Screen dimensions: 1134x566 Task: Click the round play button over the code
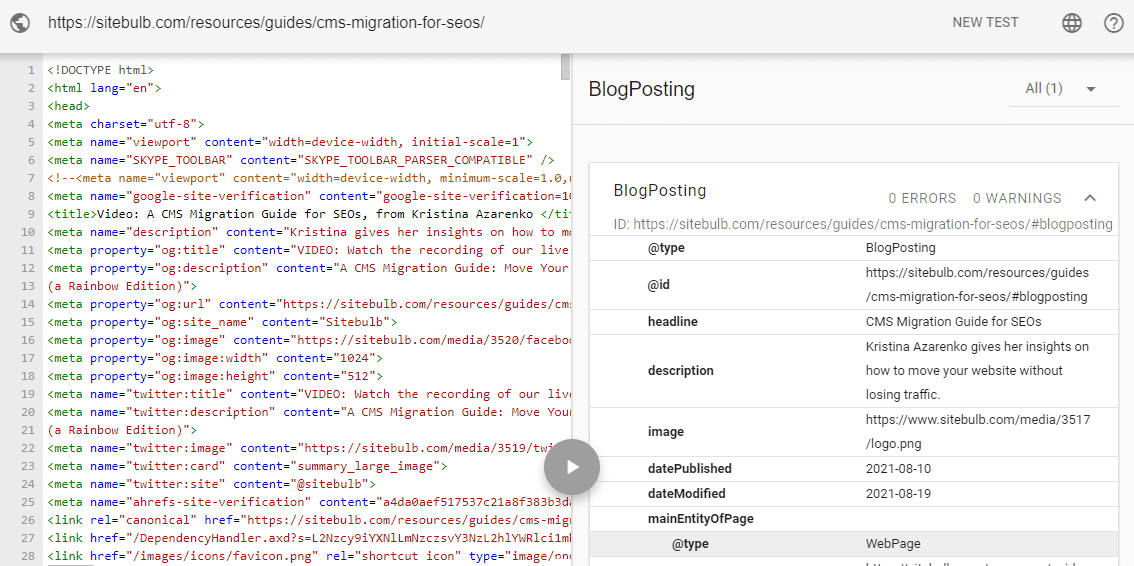click(x=572, y=467)
